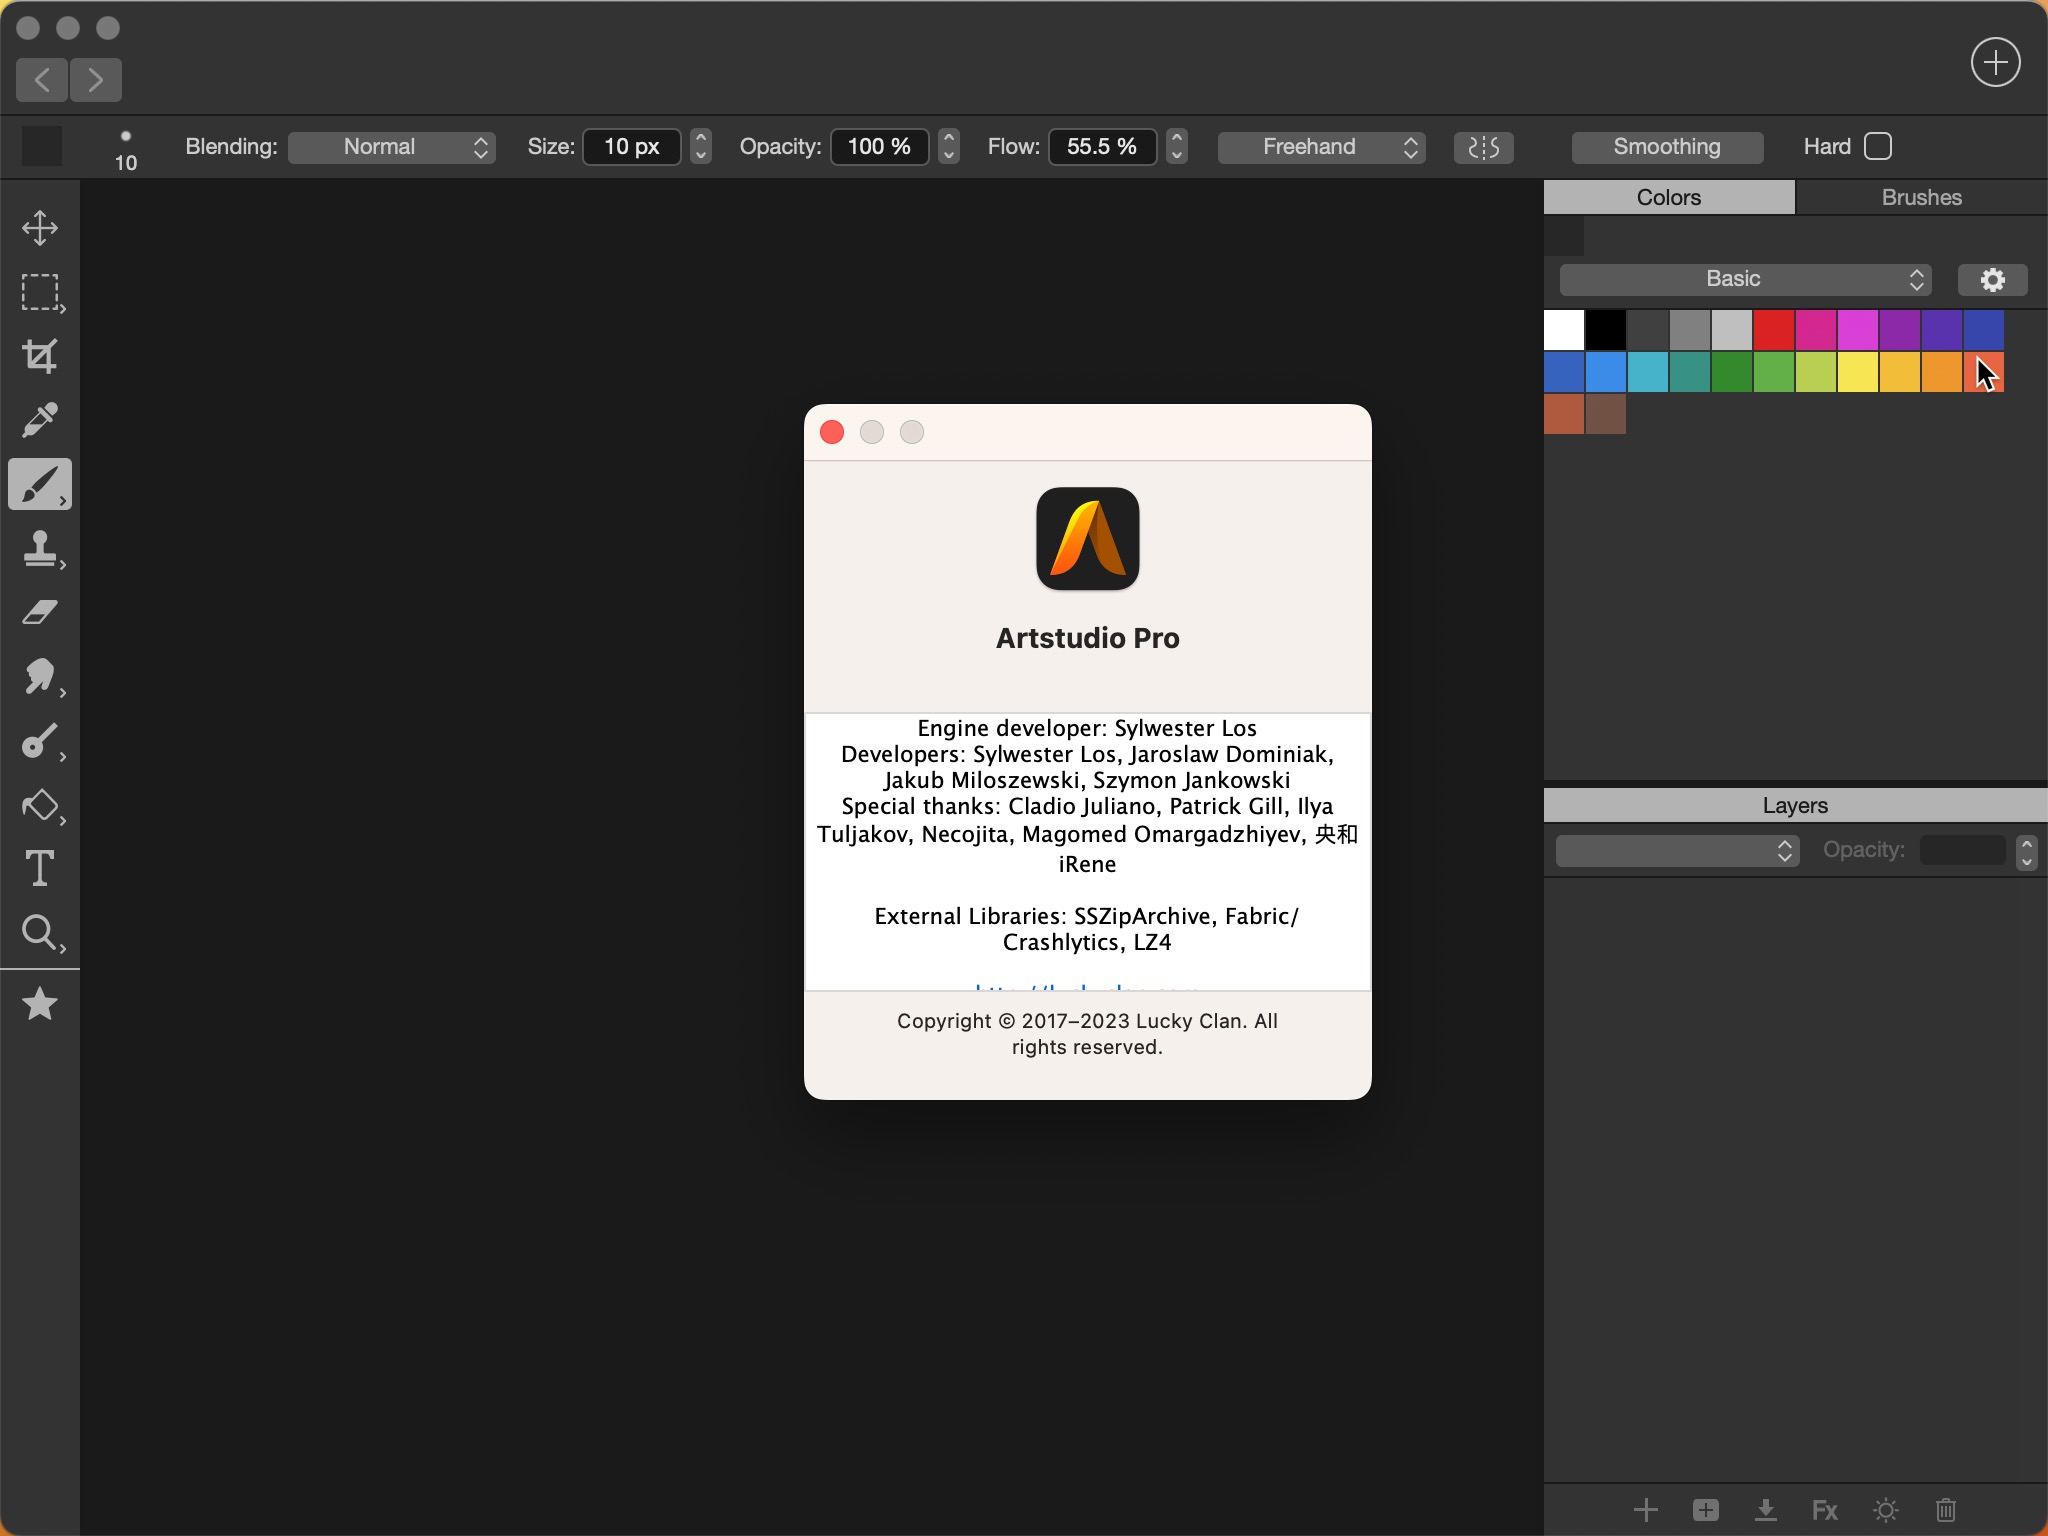Select the Move tool

(x=40, y=228)
